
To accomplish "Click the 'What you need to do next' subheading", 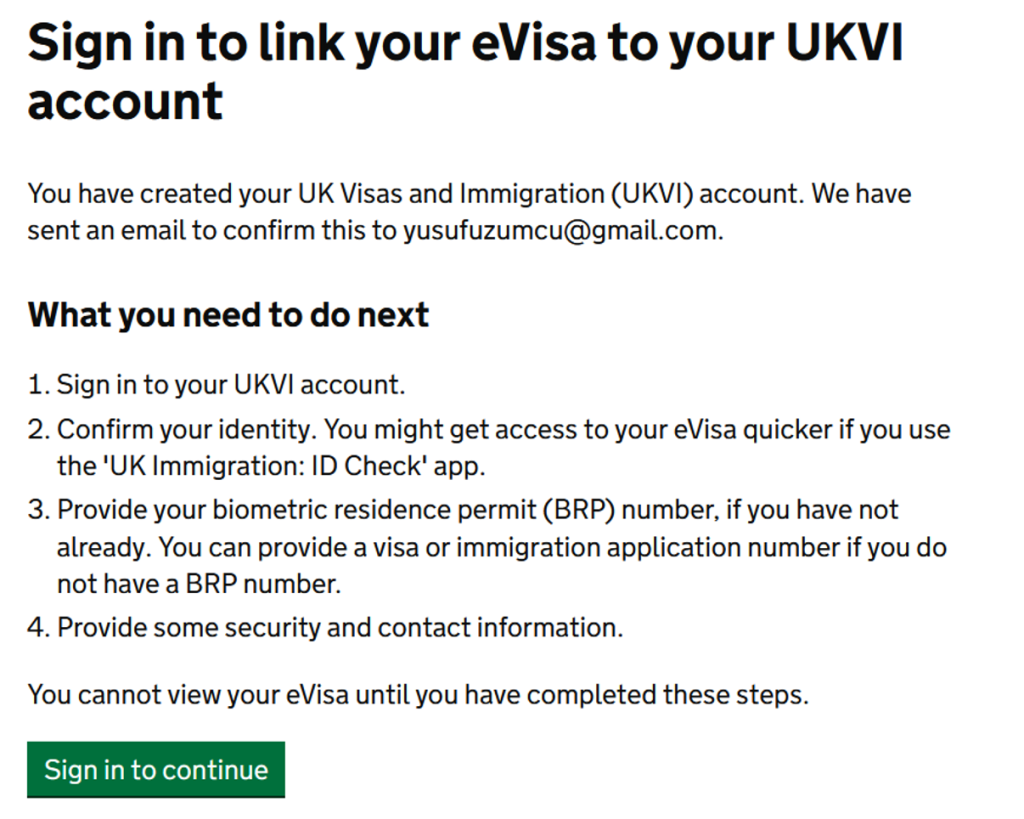I will [x=228, y=315].
